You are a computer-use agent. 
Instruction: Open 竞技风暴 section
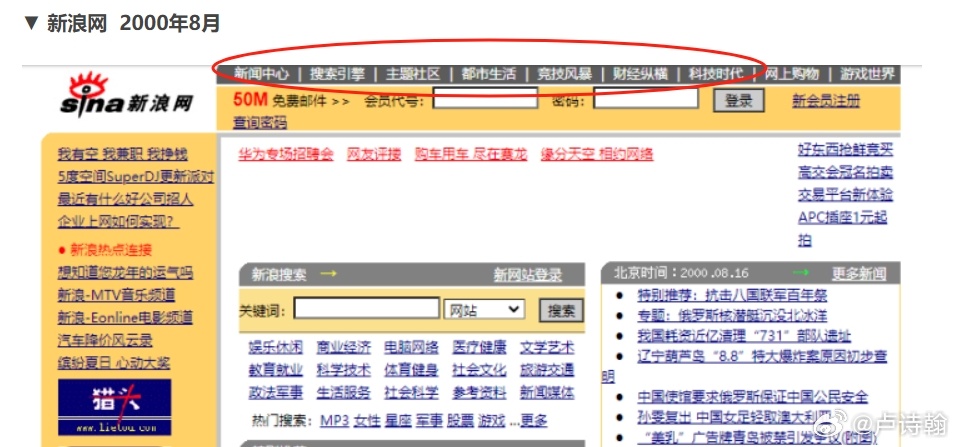[564, 74]
